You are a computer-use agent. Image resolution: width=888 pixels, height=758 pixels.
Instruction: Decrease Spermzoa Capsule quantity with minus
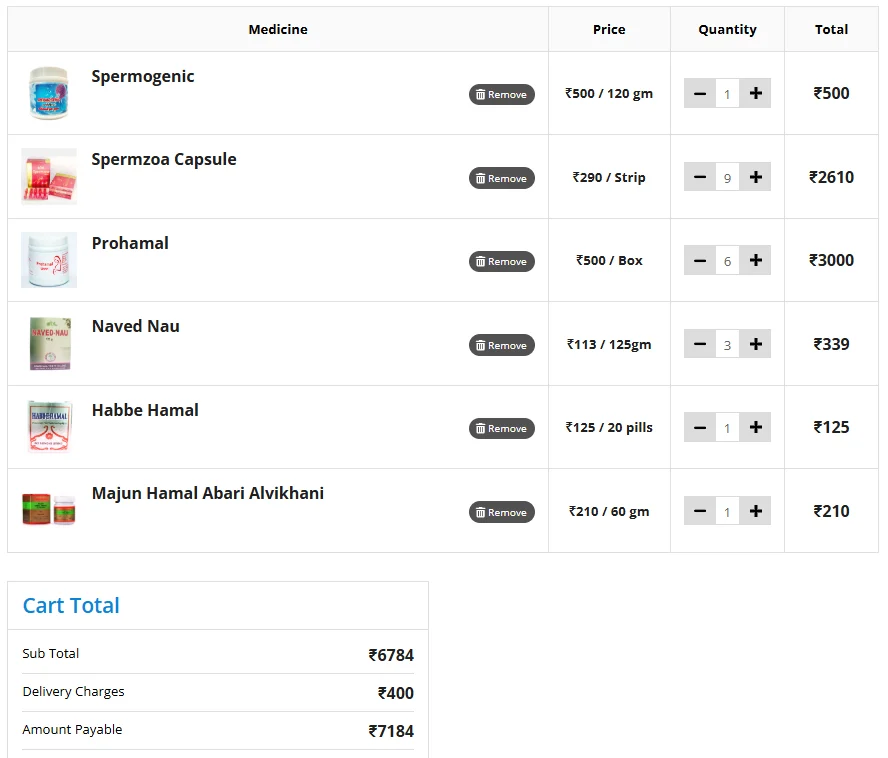699,177
